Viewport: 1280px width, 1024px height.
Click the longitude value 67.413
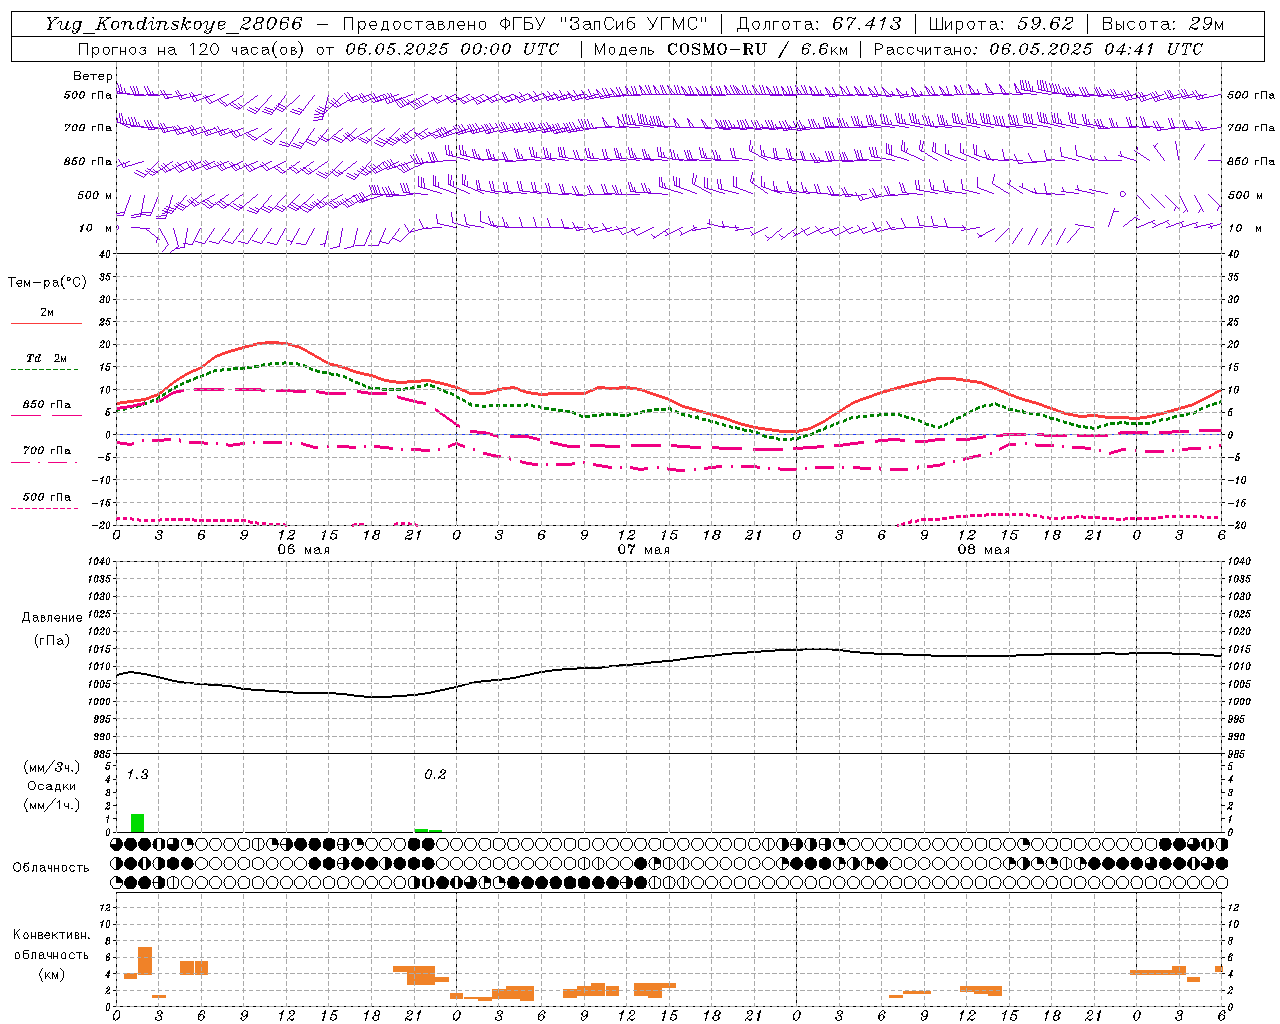point(866,24)
